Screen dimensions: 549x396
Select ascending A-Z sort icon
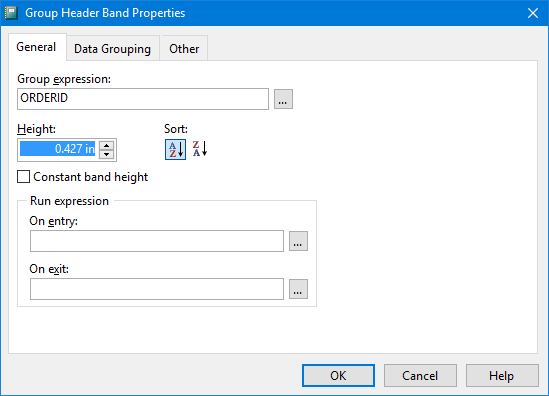(x=175, y=150)
